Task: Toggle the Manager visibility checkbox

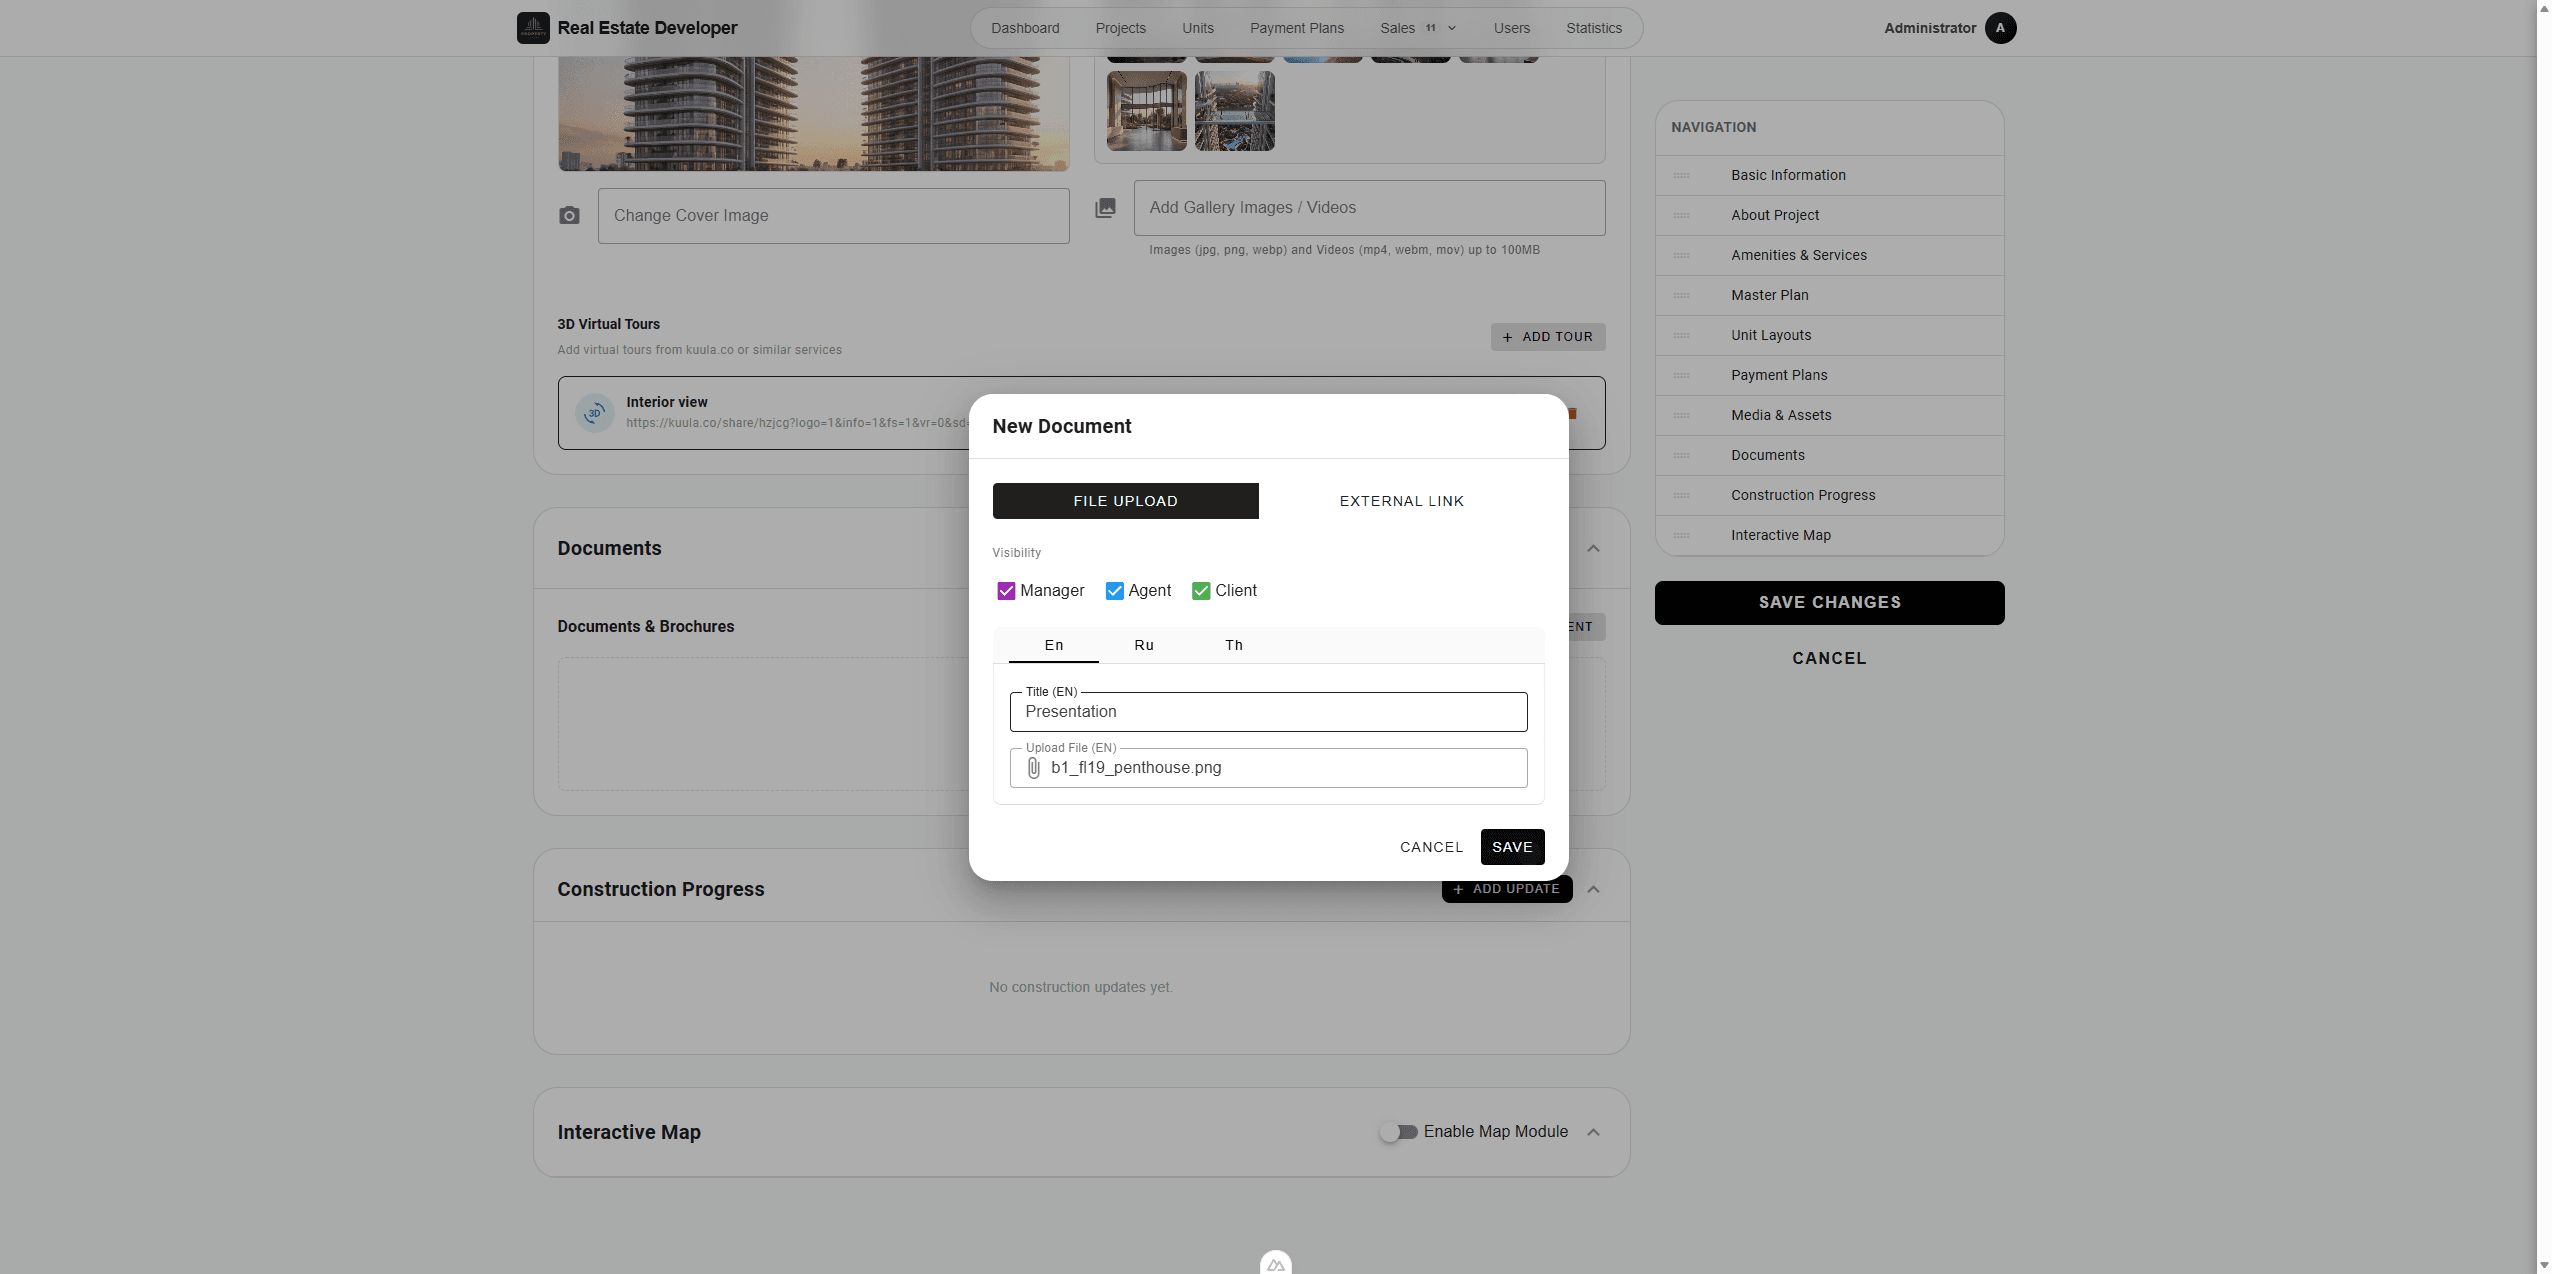Action: (x=1006, y=591)
